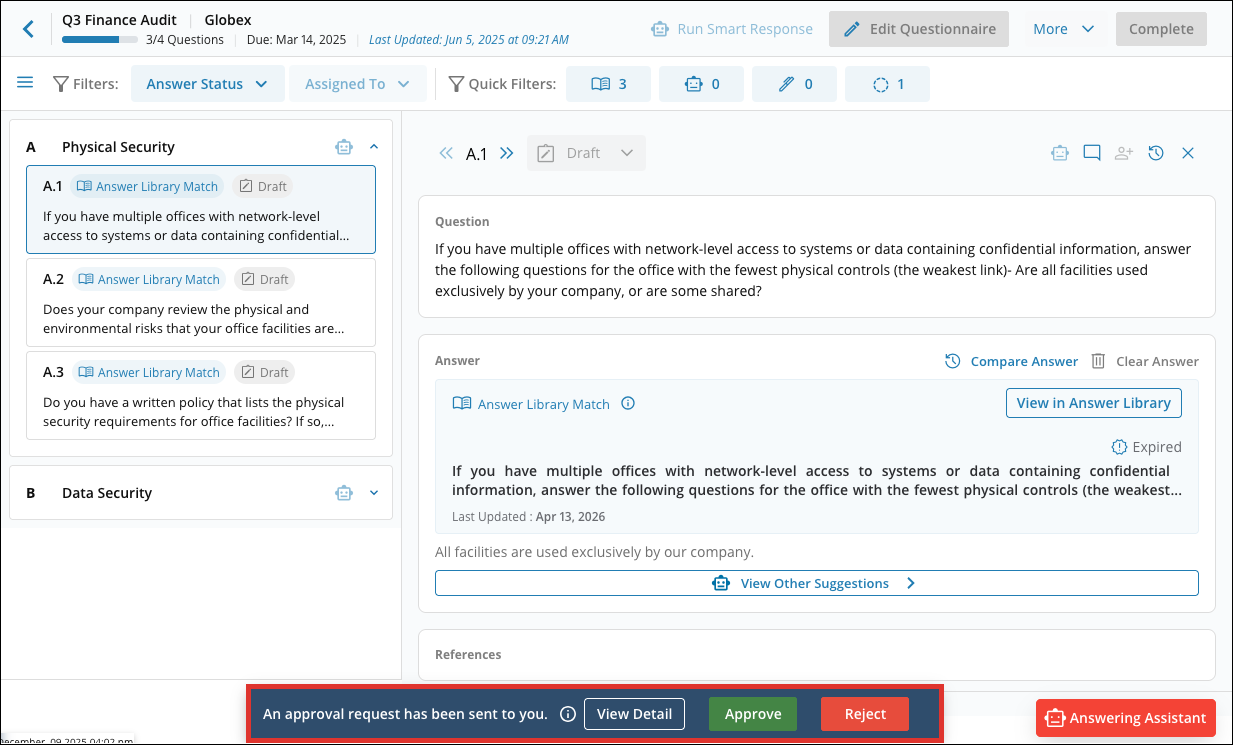Screen dimensions: 1233x745
Task: Click the answer text 'All facilities are used exclusively'
Action: click(x=594, y=552)
